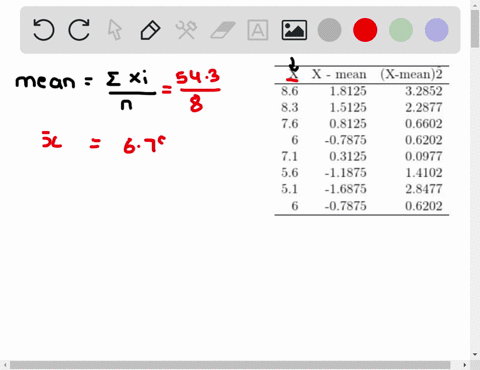The image size is (480, 370).
Task: Click the table value 0.3125
Action: click(348, 156)
